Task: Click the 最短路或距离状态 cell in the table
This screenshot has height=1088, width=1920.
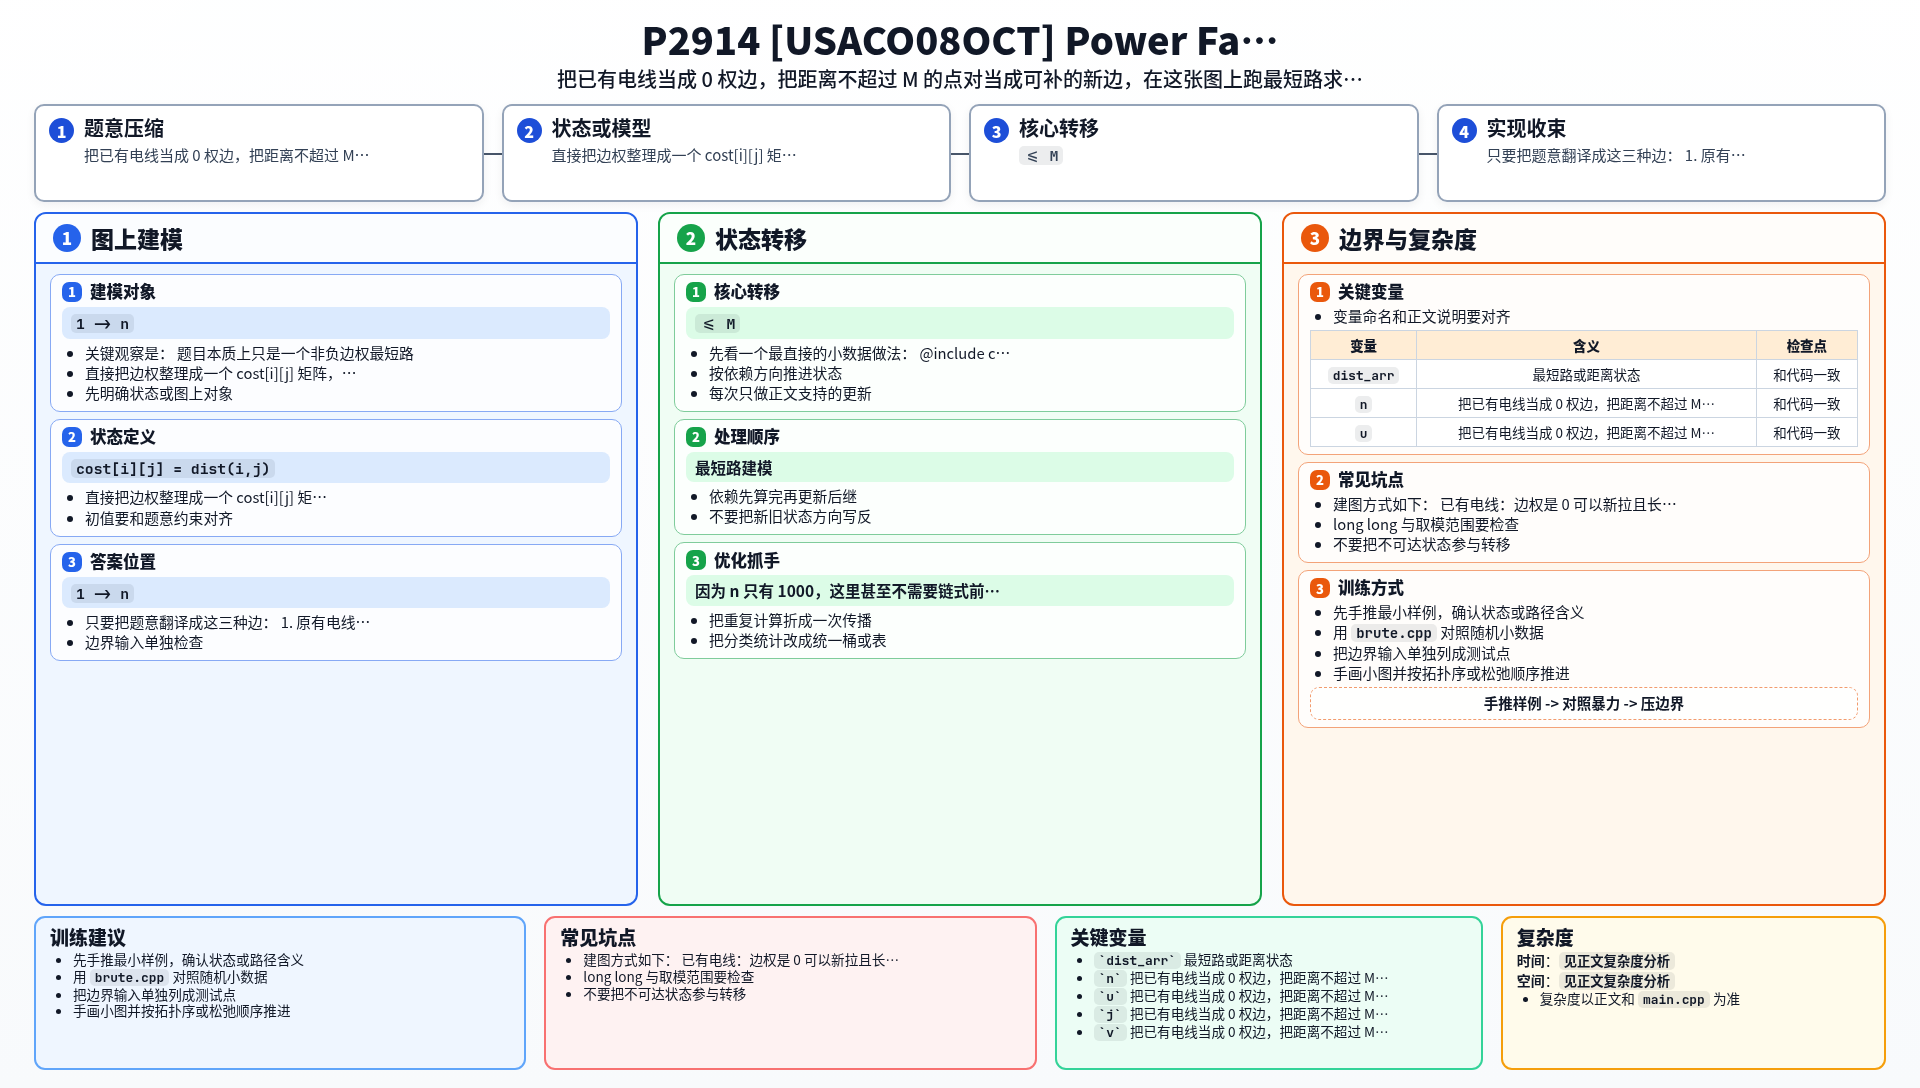Action: pyautogui.click(x=1586, y=375)
